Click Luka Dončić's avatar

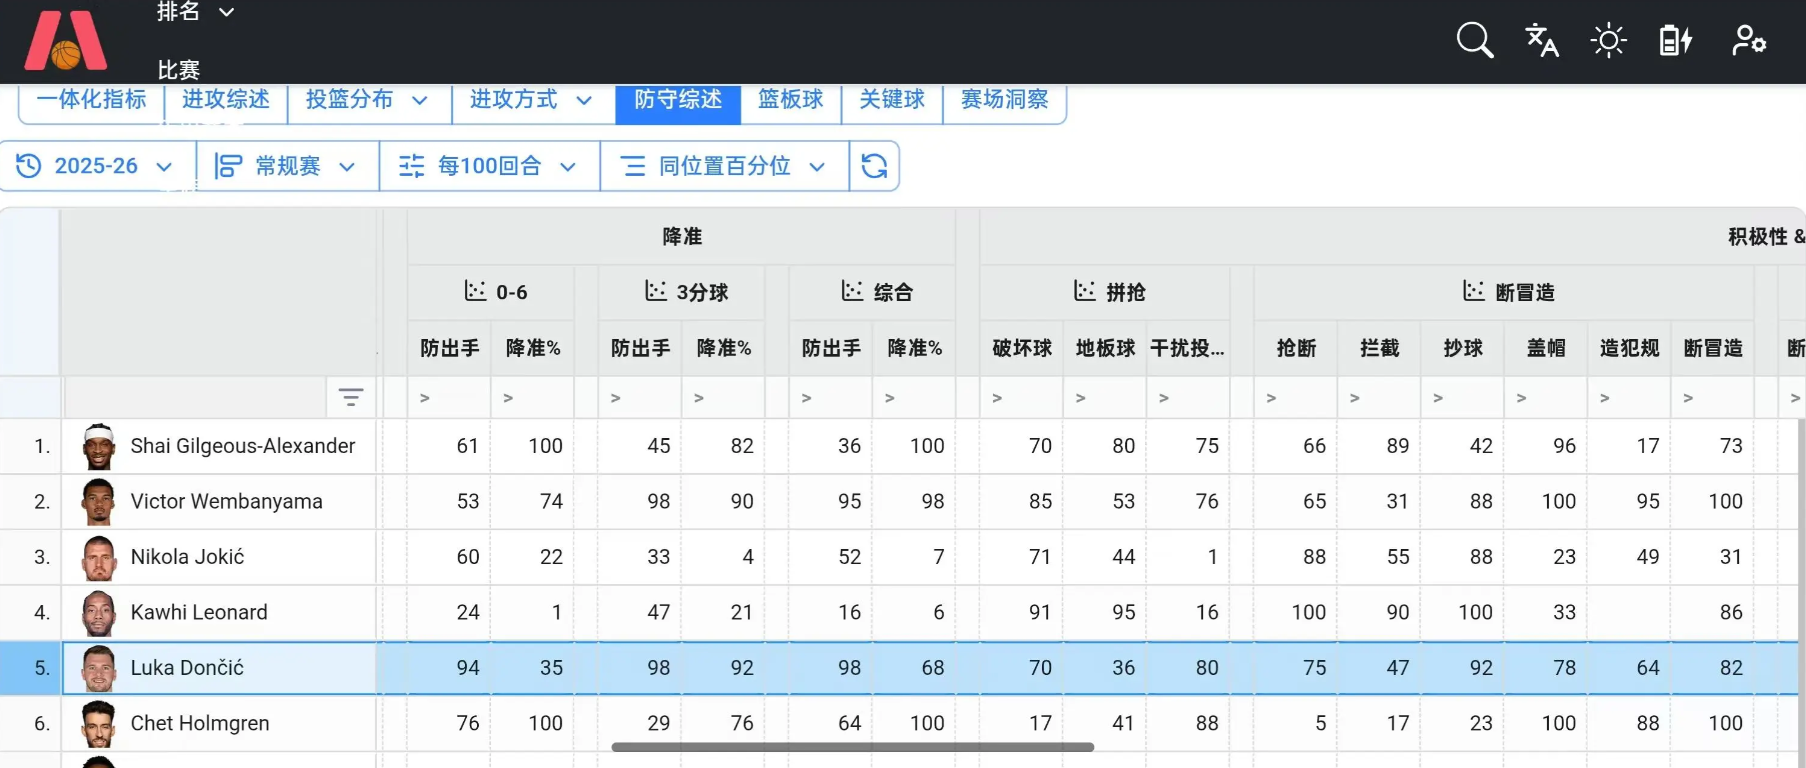pyautogui.click(x=98, y=668)
